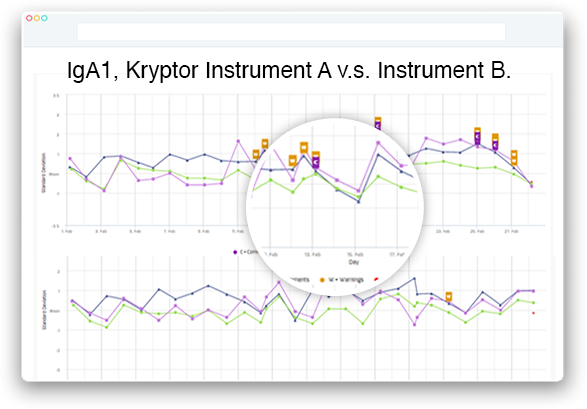Select the red data point in lower chart
587x409 pixels.
[533, 313]
